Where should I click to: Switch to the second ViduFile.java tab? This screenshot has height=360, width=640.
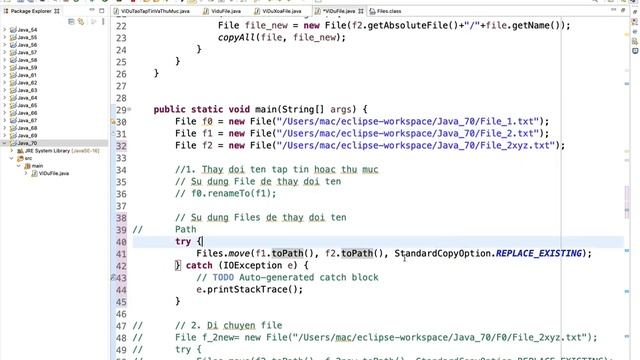(x=222, y=11)
